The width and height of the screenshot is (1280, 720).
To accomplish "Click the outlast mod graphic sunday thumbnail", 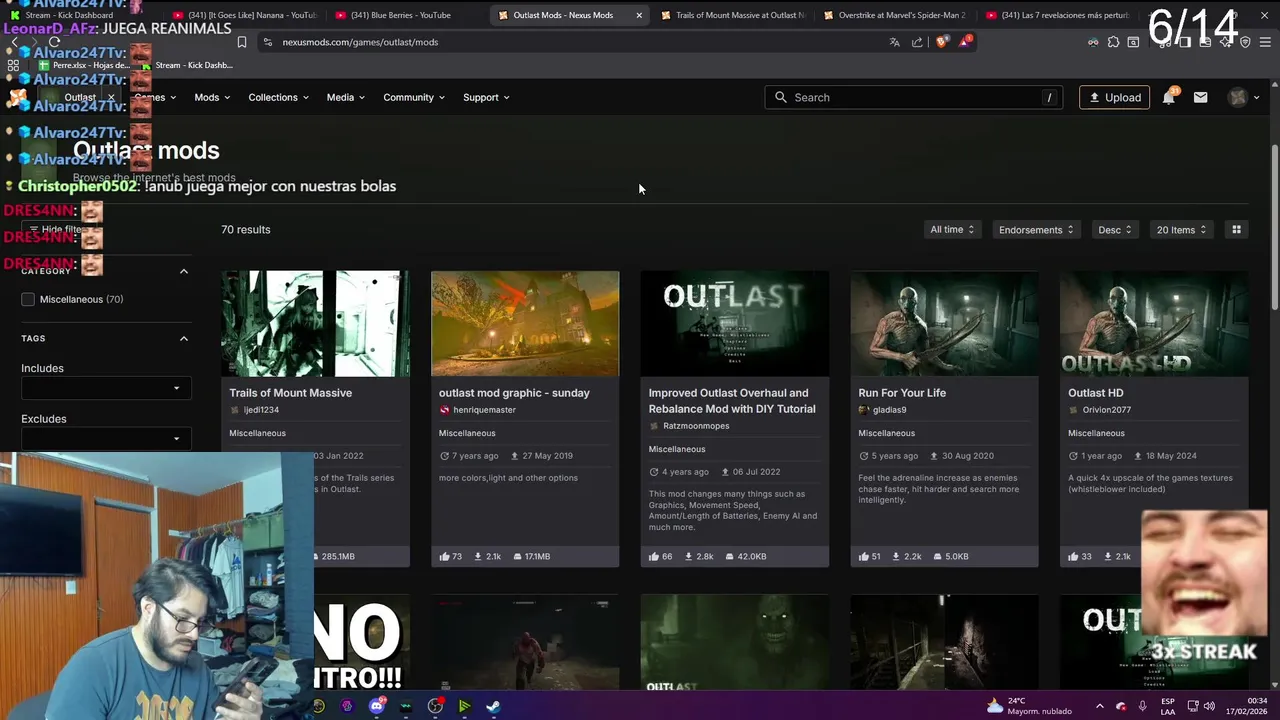I will [x=525, y=323].
